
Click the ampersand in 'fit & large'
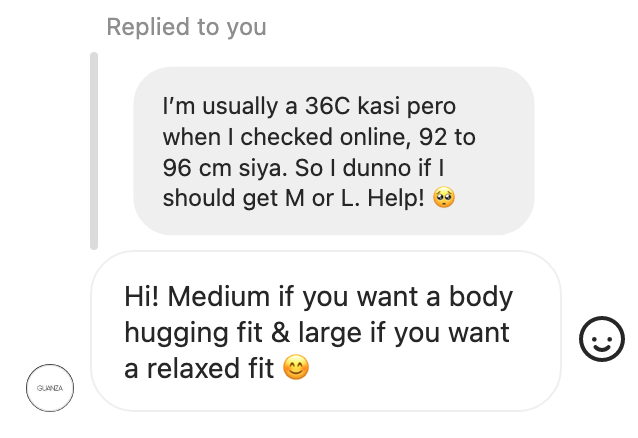click(x=281, y=332)
